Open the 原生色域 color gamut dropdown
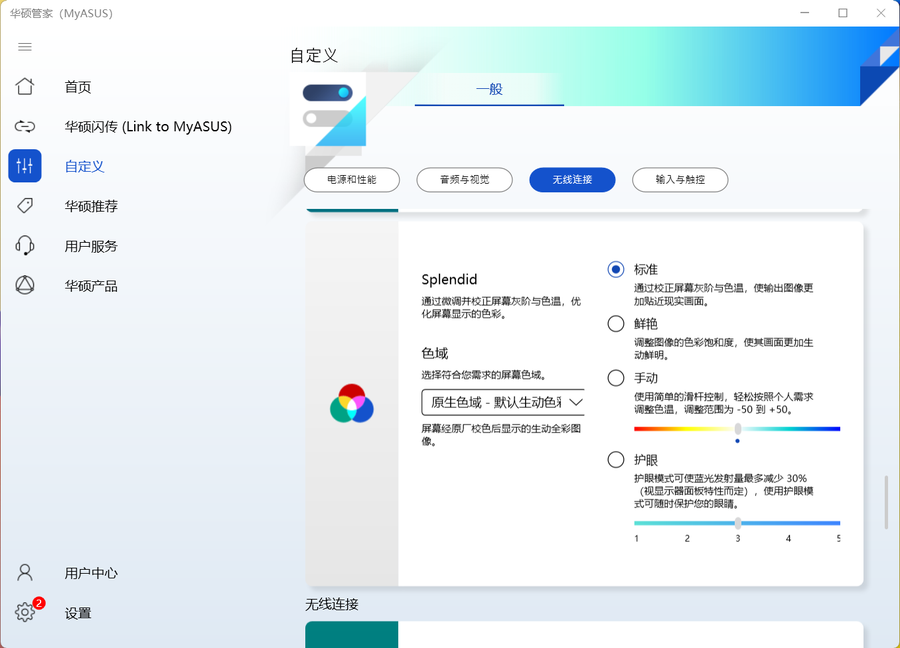Image resolution: width=900 pixels, height=648 pixels. (x=505, y=401)
